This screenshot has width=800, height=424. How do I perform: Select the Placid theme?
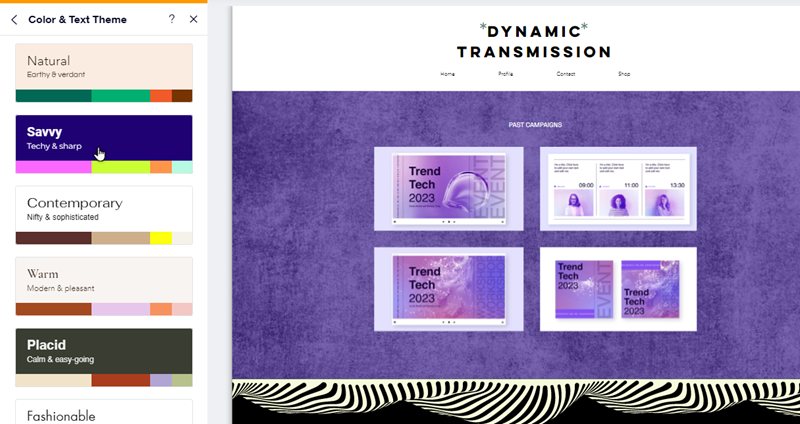[104, 350]
